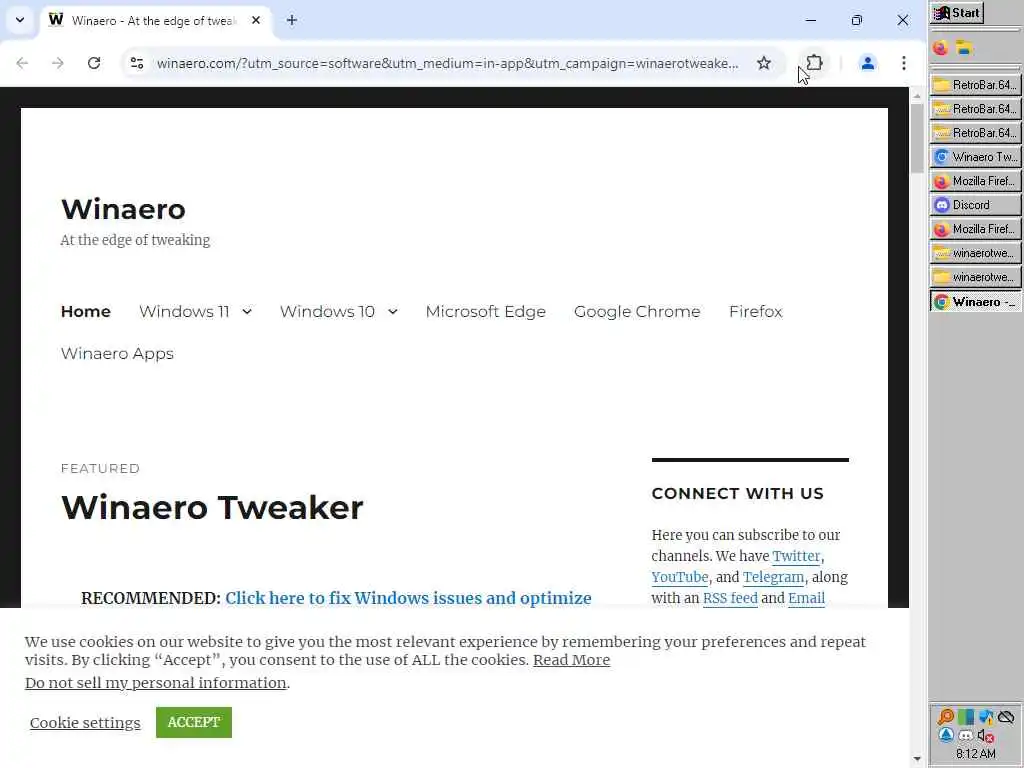Viewport: 1024px width, 768px height.
Task: Expand the Windows 11 submenu chevron
Action: pos(247,312)
